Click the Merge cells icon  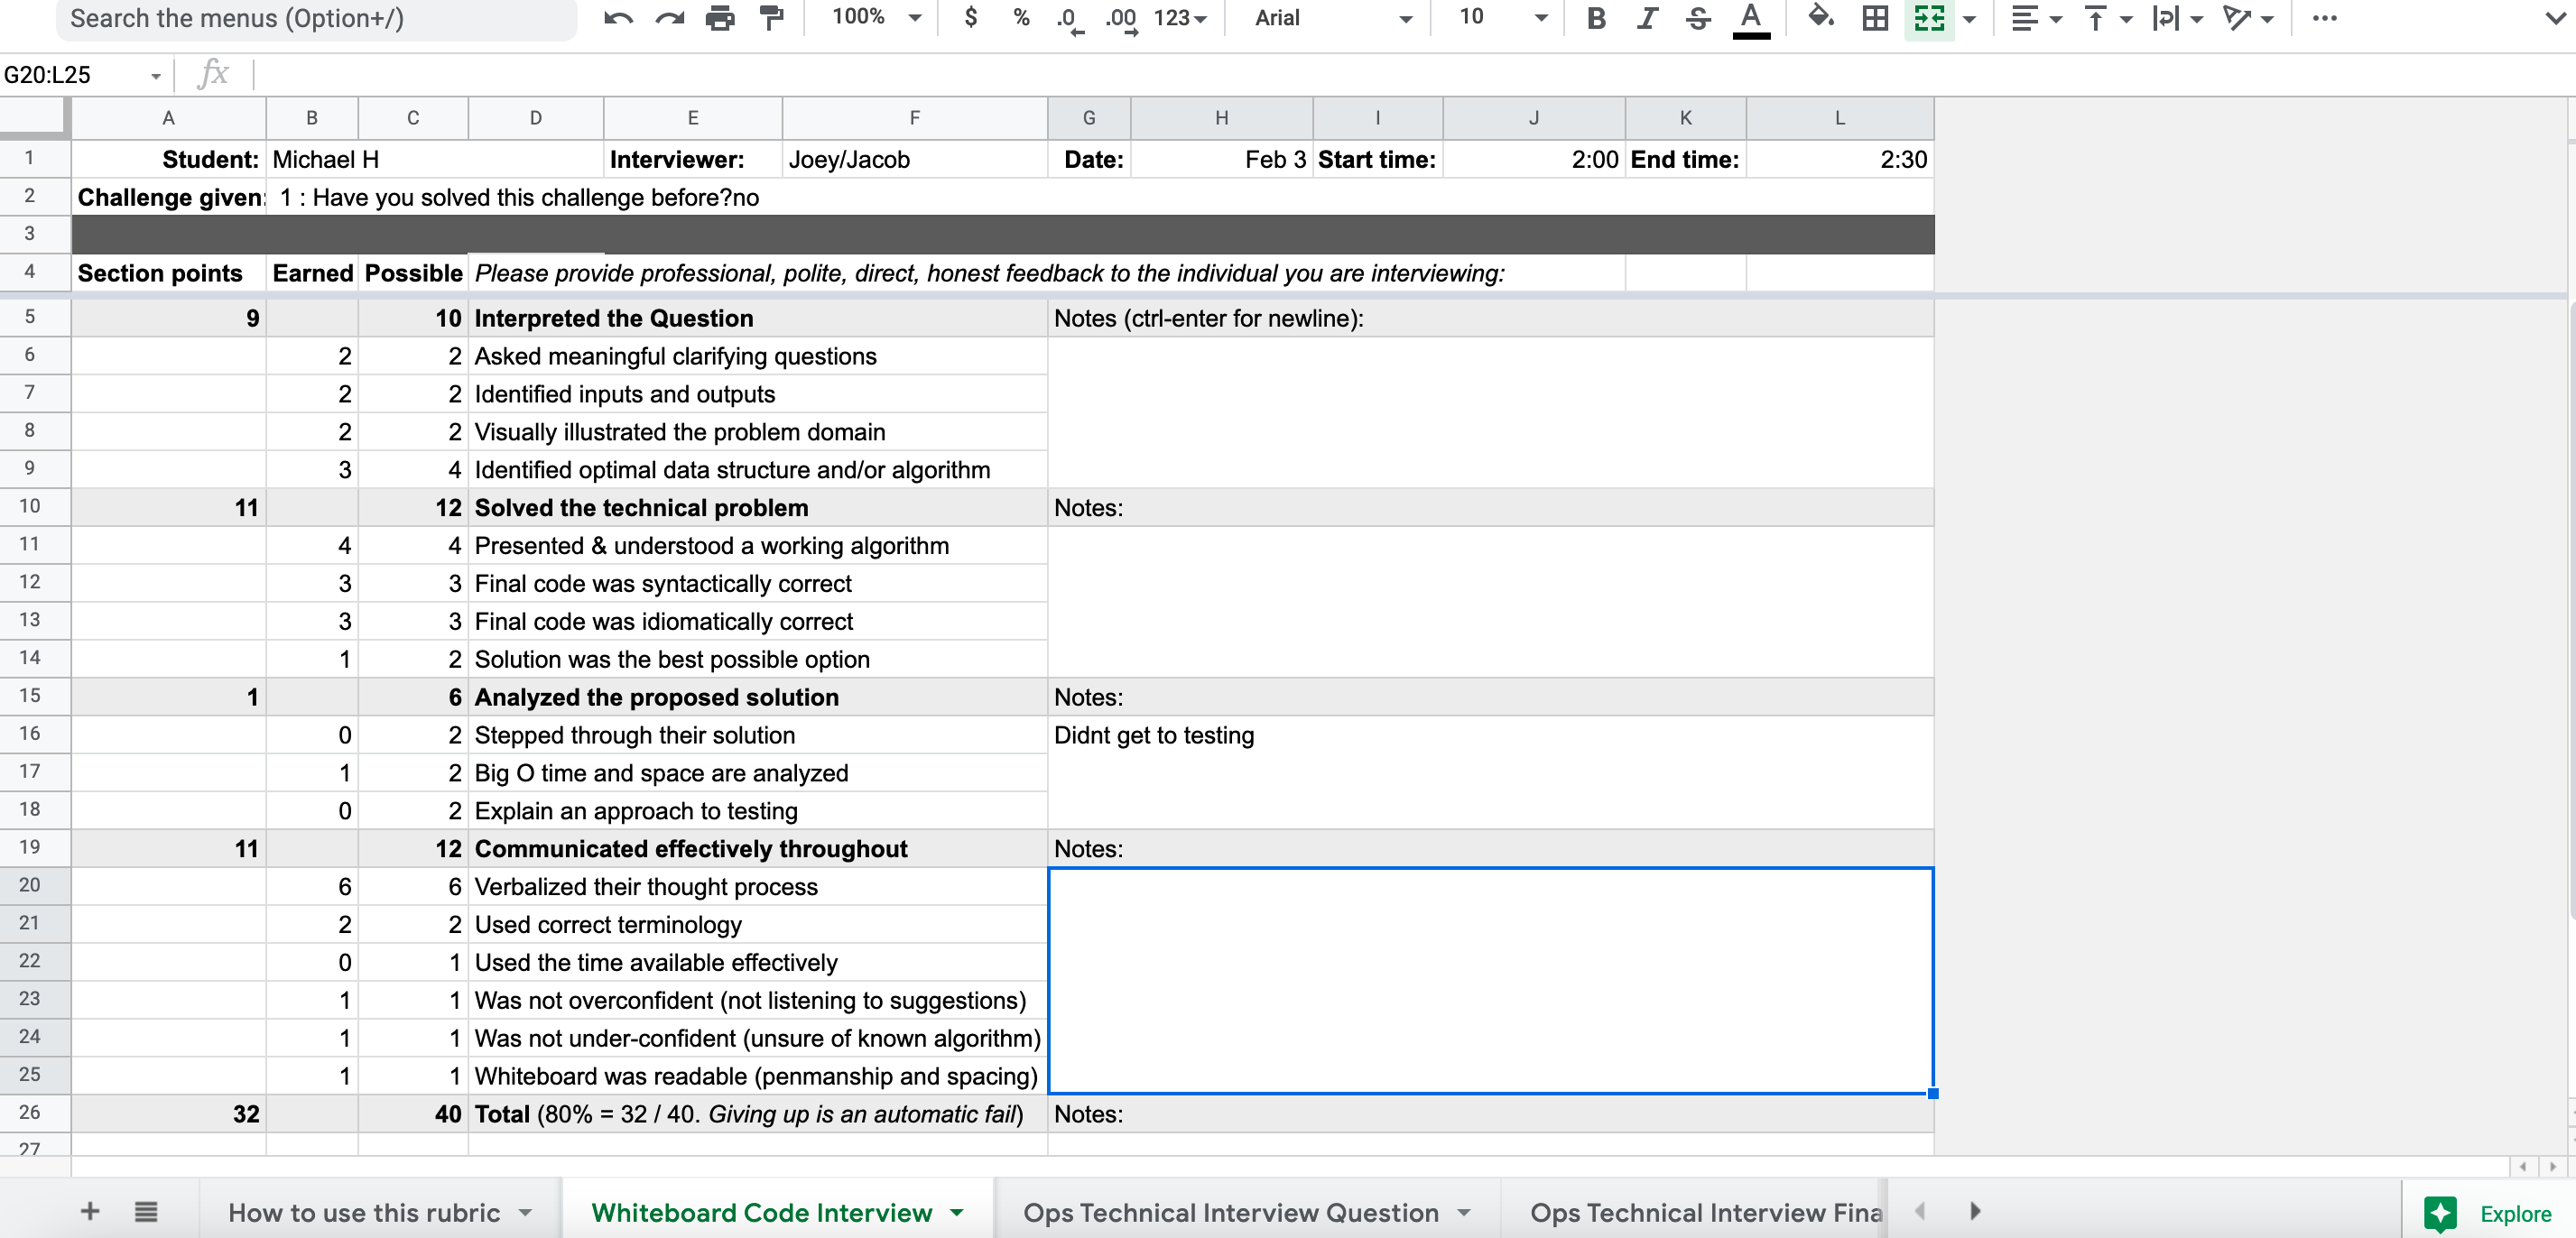(1930, 17)
